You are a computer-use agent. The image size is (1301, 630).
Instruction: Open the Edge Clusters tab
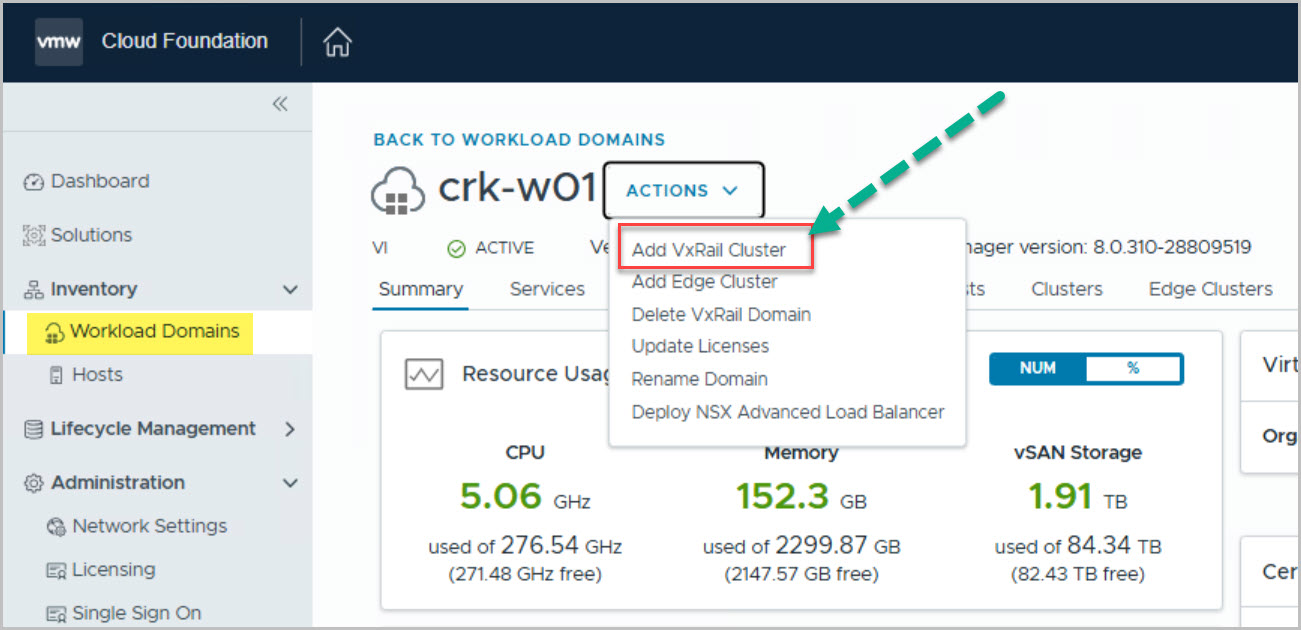pos(1210,289)
